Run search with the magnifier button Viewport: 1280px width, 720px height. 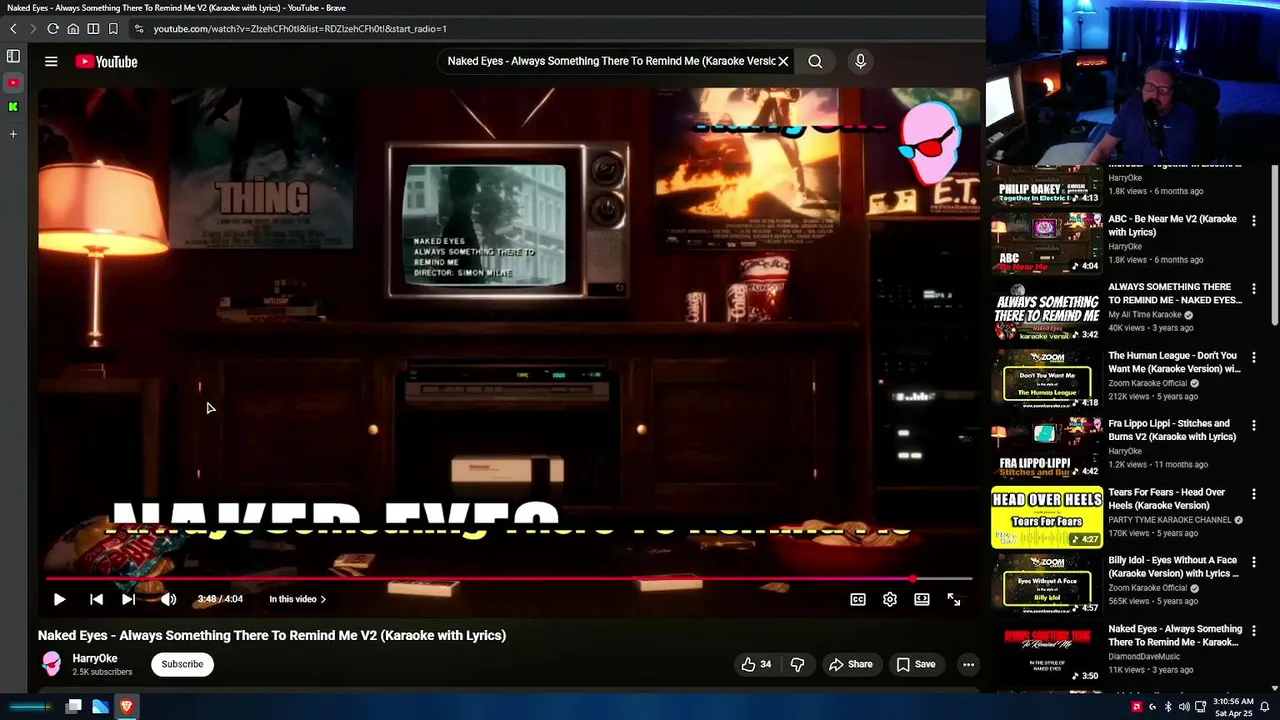(815, 61)
